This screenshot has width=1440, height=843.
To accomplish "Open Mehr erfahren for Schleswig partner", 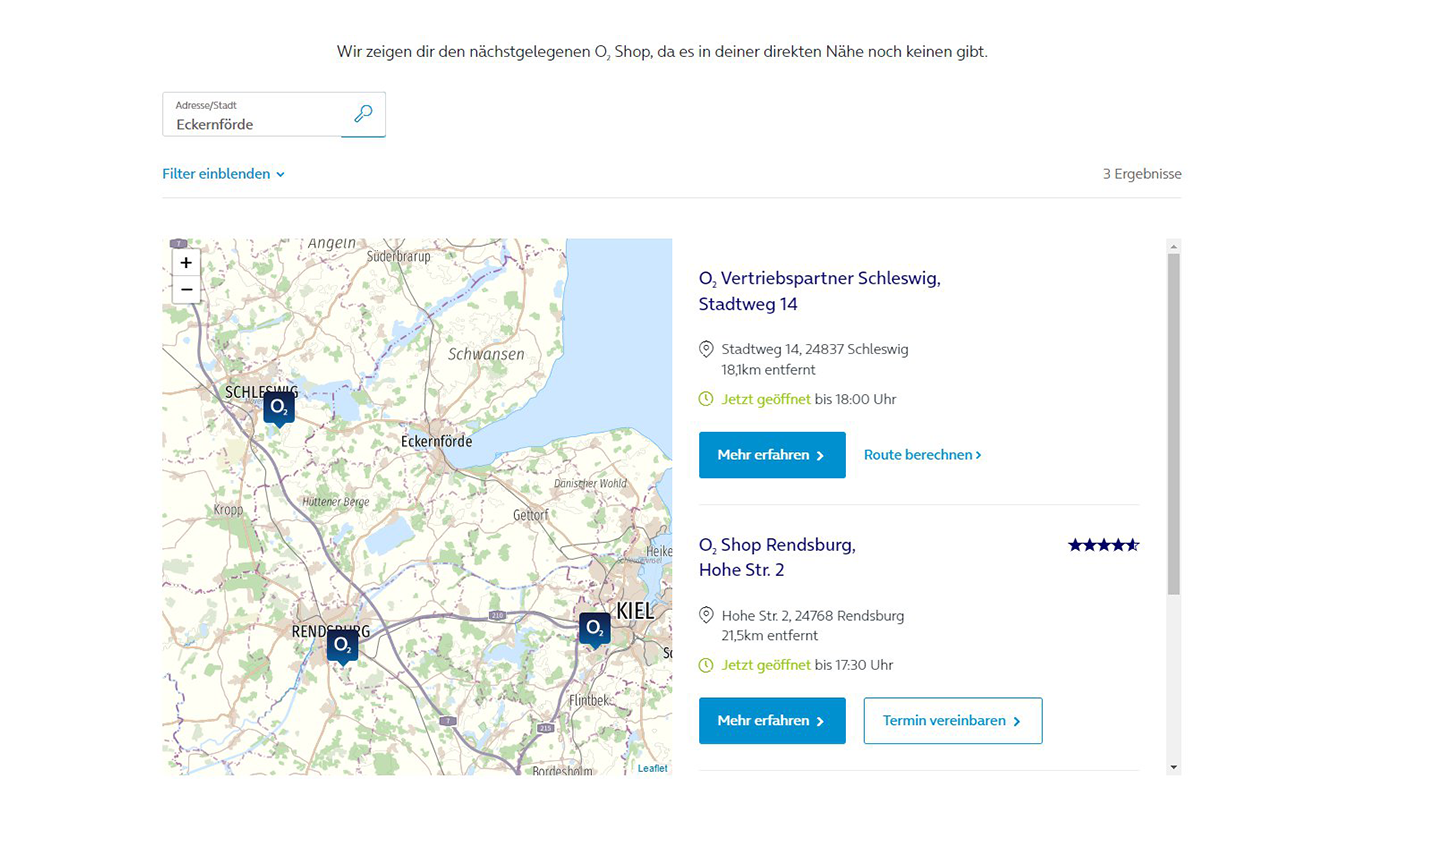I will [x=772, y=455].
